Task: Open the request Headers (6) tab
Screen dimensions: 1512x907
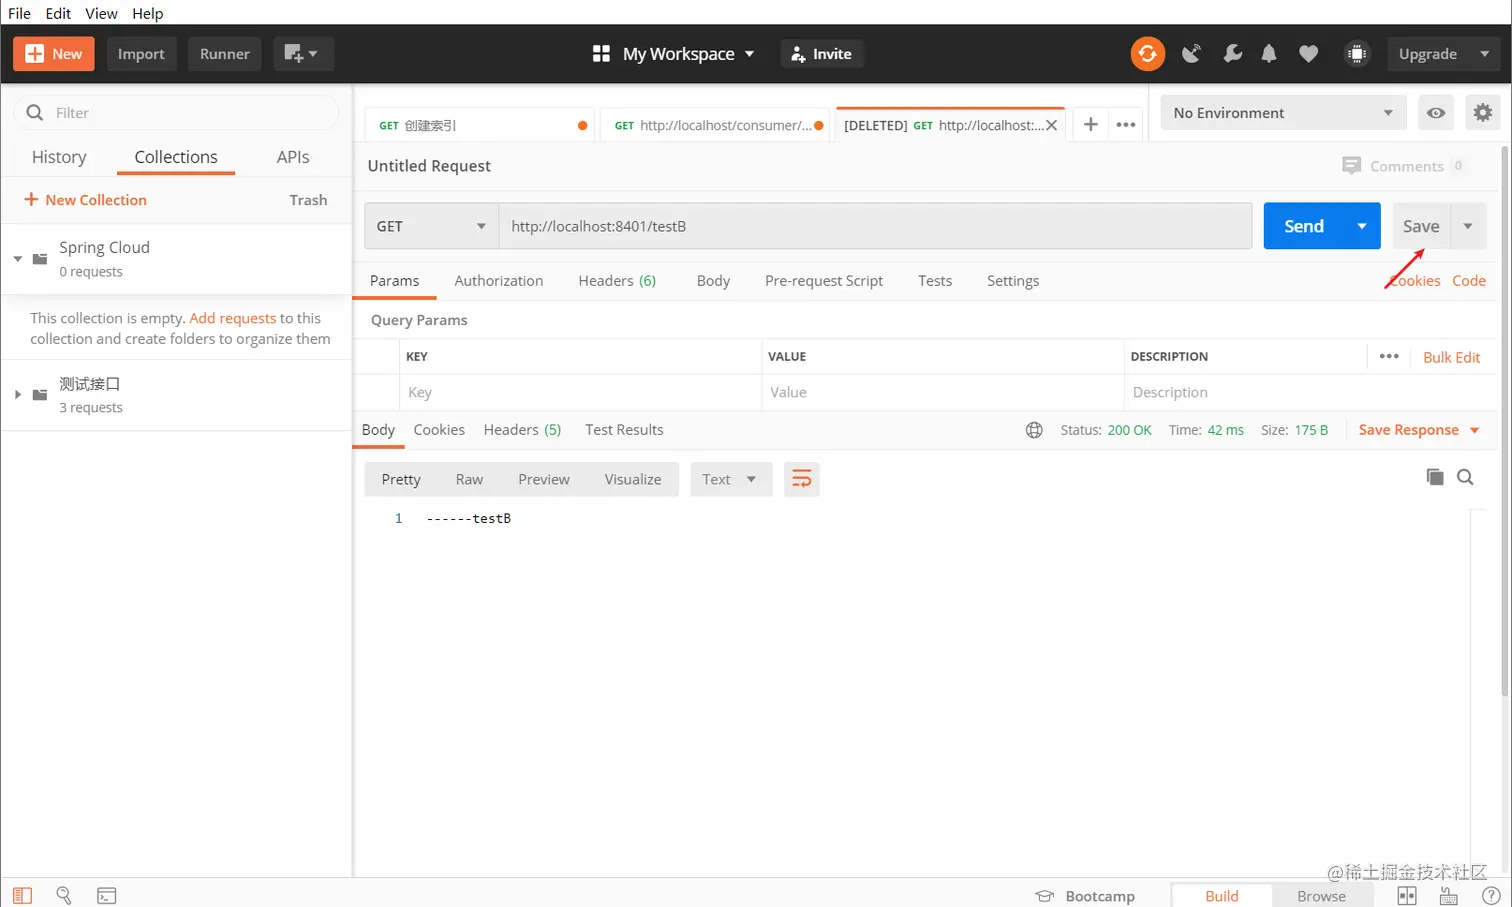Action: click(617, 281)
